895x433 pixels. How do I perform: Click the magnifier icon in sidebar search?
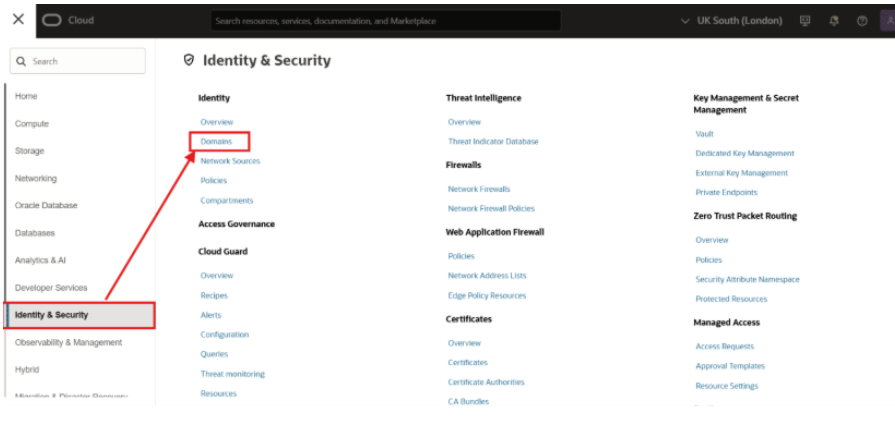pyautogui.click(x=20, y=62)
